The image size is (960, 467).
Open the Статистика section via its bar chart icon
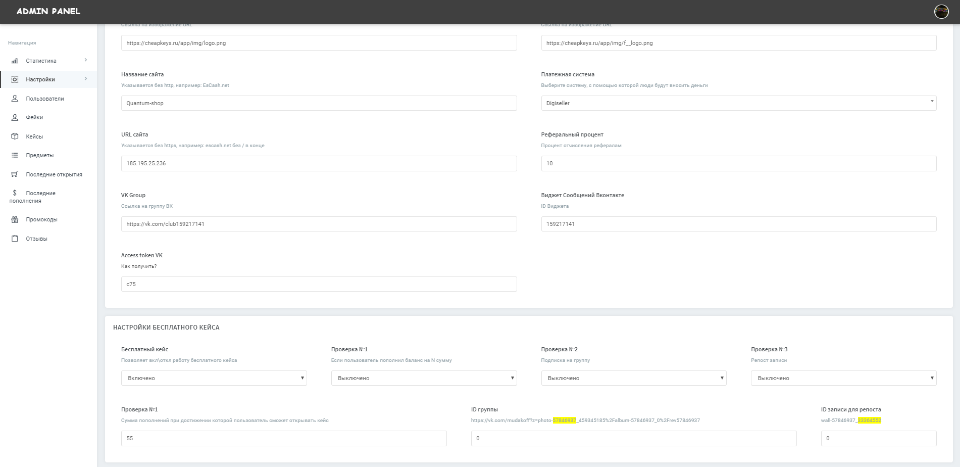pyautogui.click(x=15, y=61)
